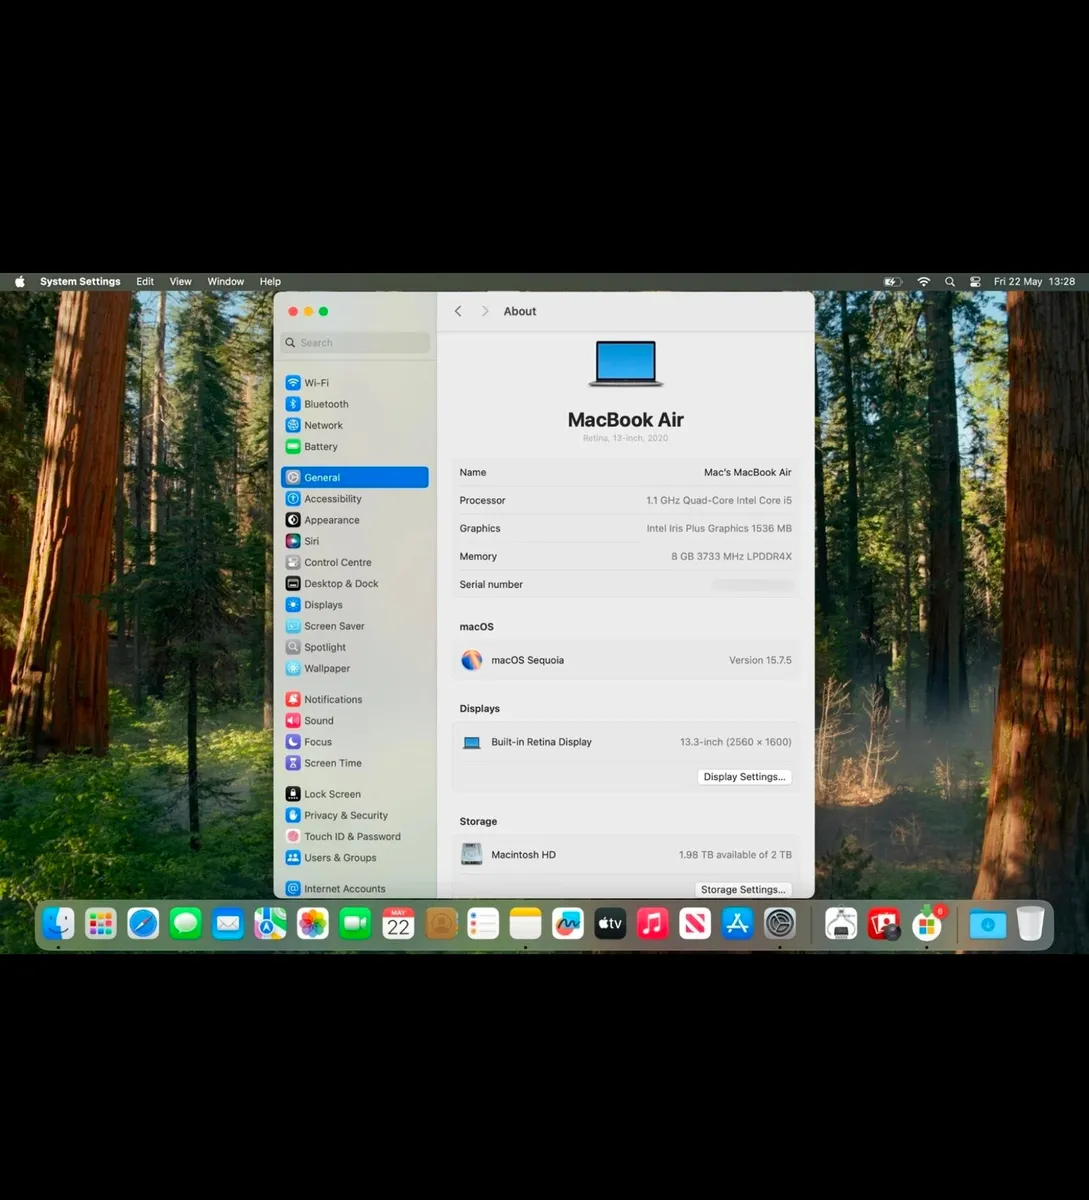Select Battery in the sidebar
This screenshot has width=1089, height=1200.
coord(355,447)
